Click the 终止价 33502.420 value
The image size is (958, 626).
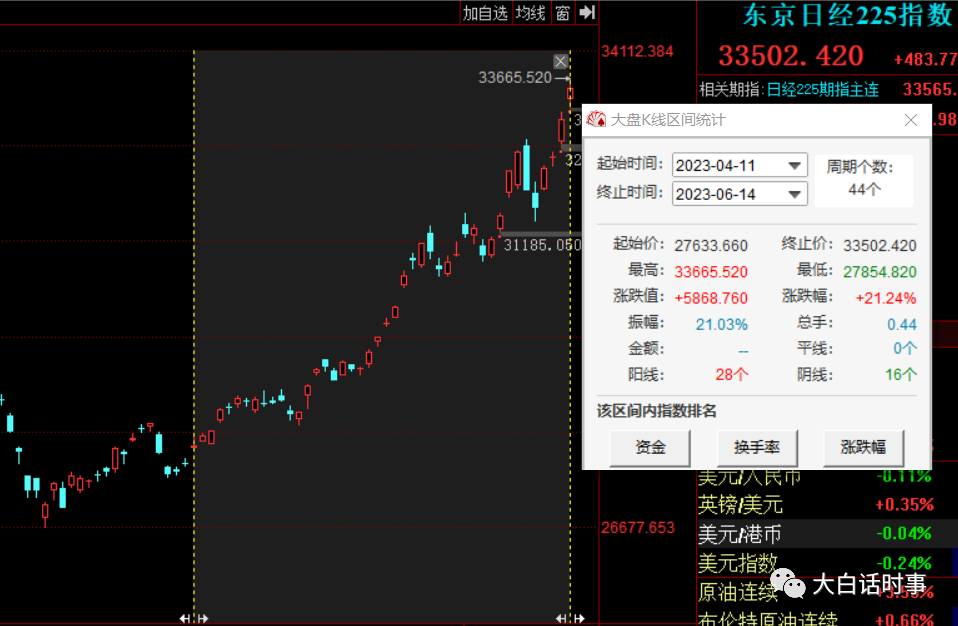click(x=880, y=246)
